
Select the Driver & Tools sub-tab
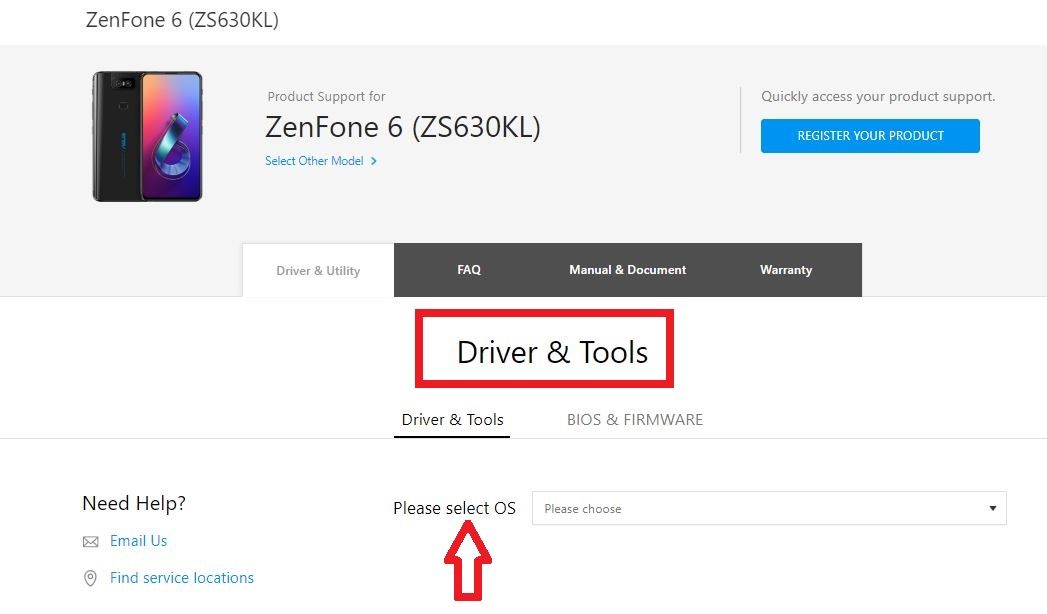(452, 420)
